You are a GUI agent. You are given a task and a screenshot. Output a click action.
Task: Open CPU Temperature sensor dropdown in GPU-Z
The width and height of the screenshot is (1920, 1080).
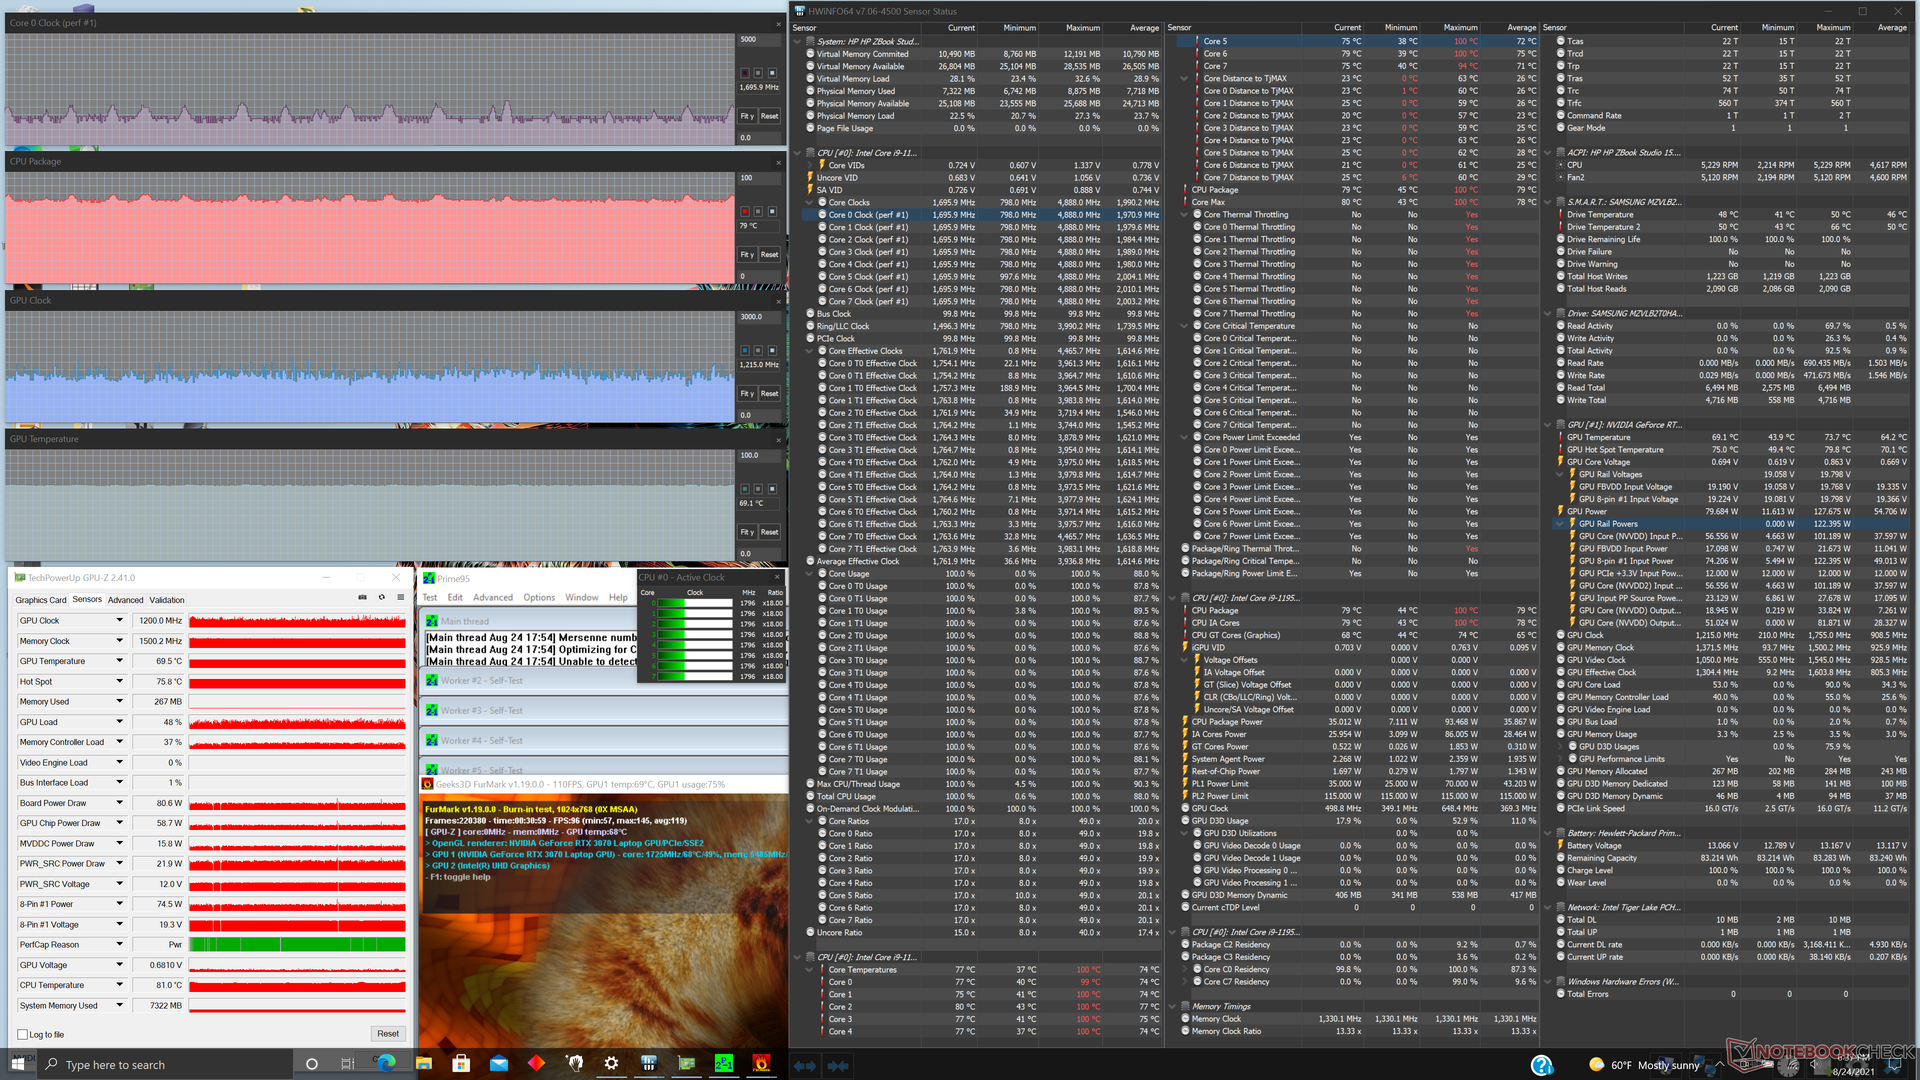[119, 985]
